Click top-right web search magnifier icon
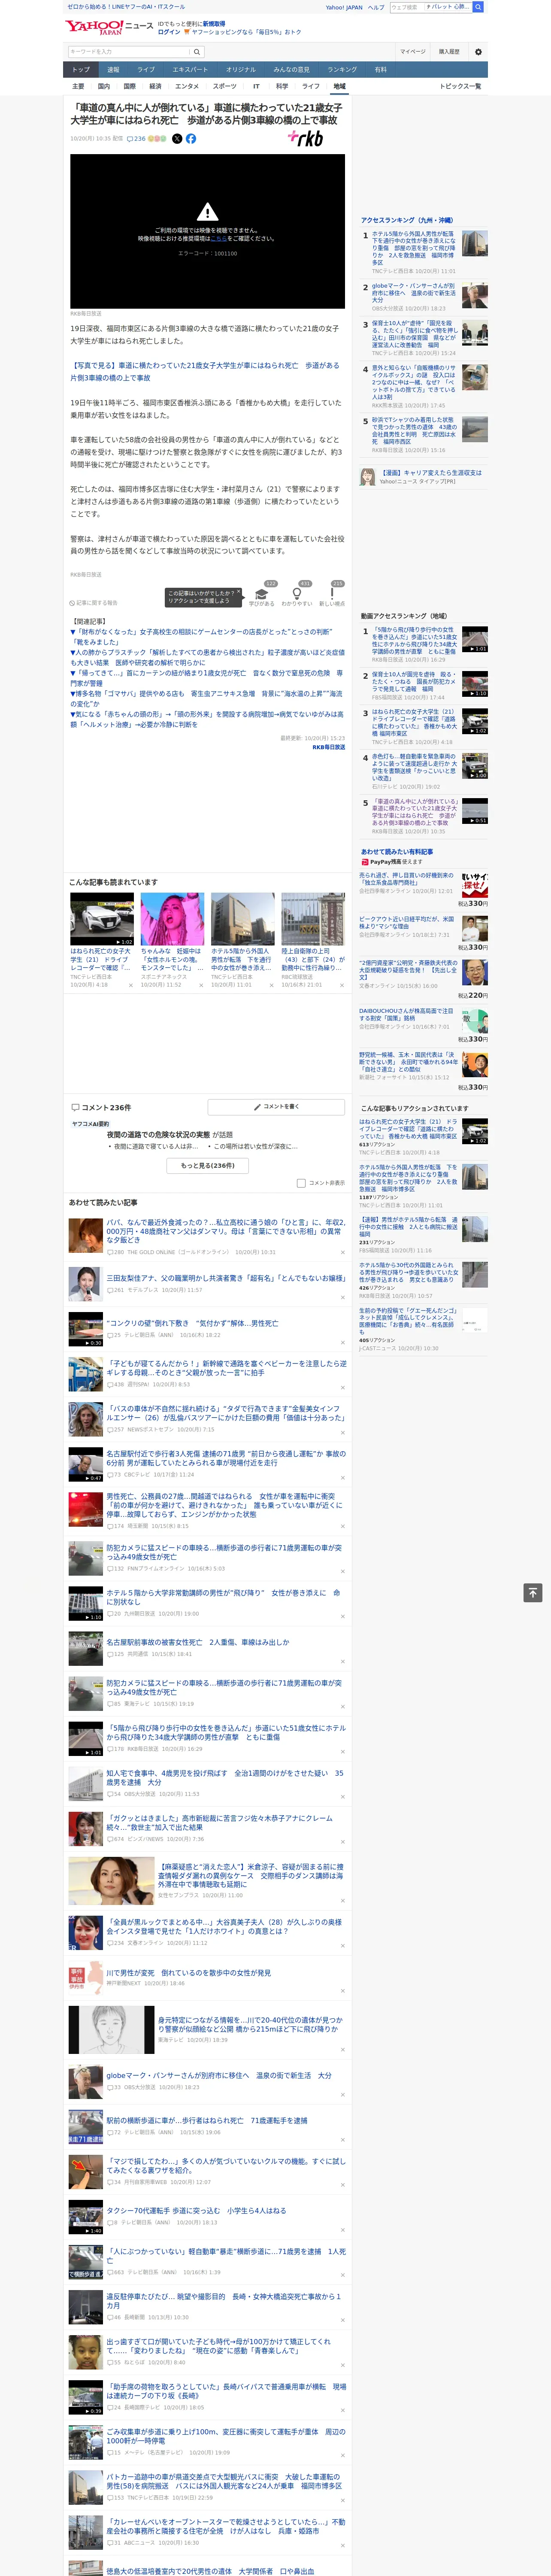This screenshot has height=2576, width=551. [x=478, y=7]
